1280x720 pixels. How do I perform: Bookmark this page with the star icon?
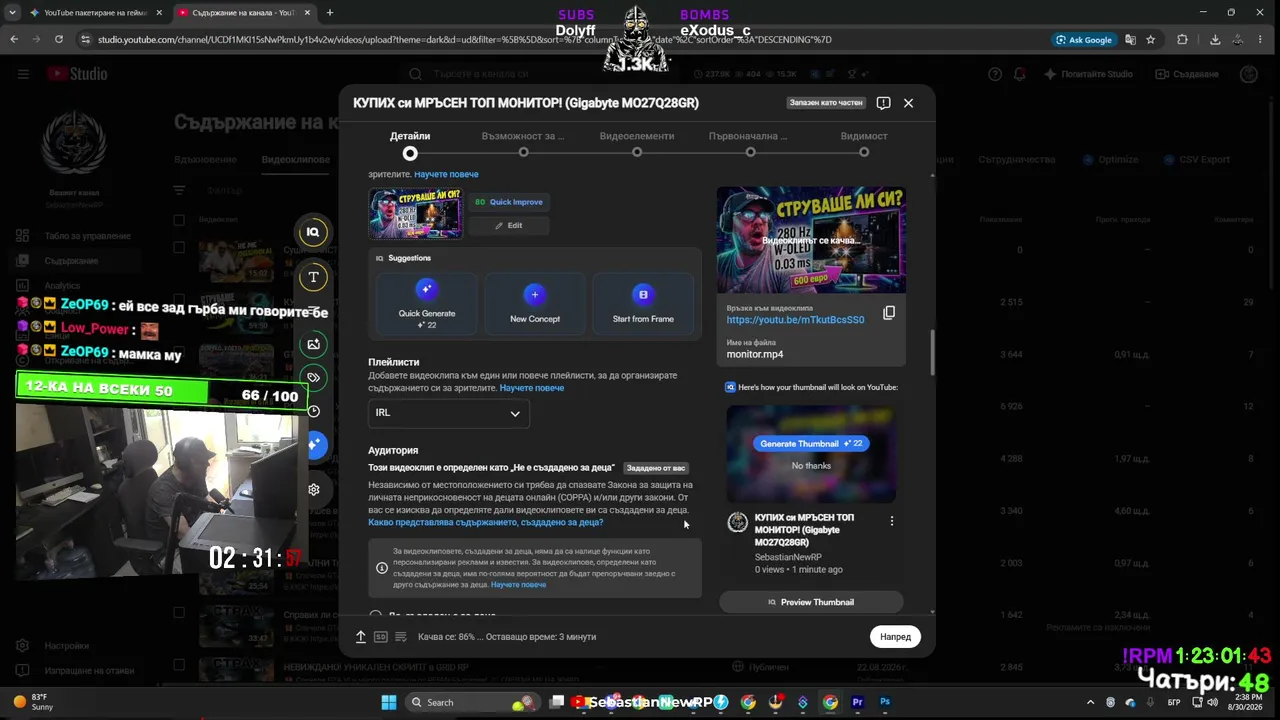coord(1151,40)
